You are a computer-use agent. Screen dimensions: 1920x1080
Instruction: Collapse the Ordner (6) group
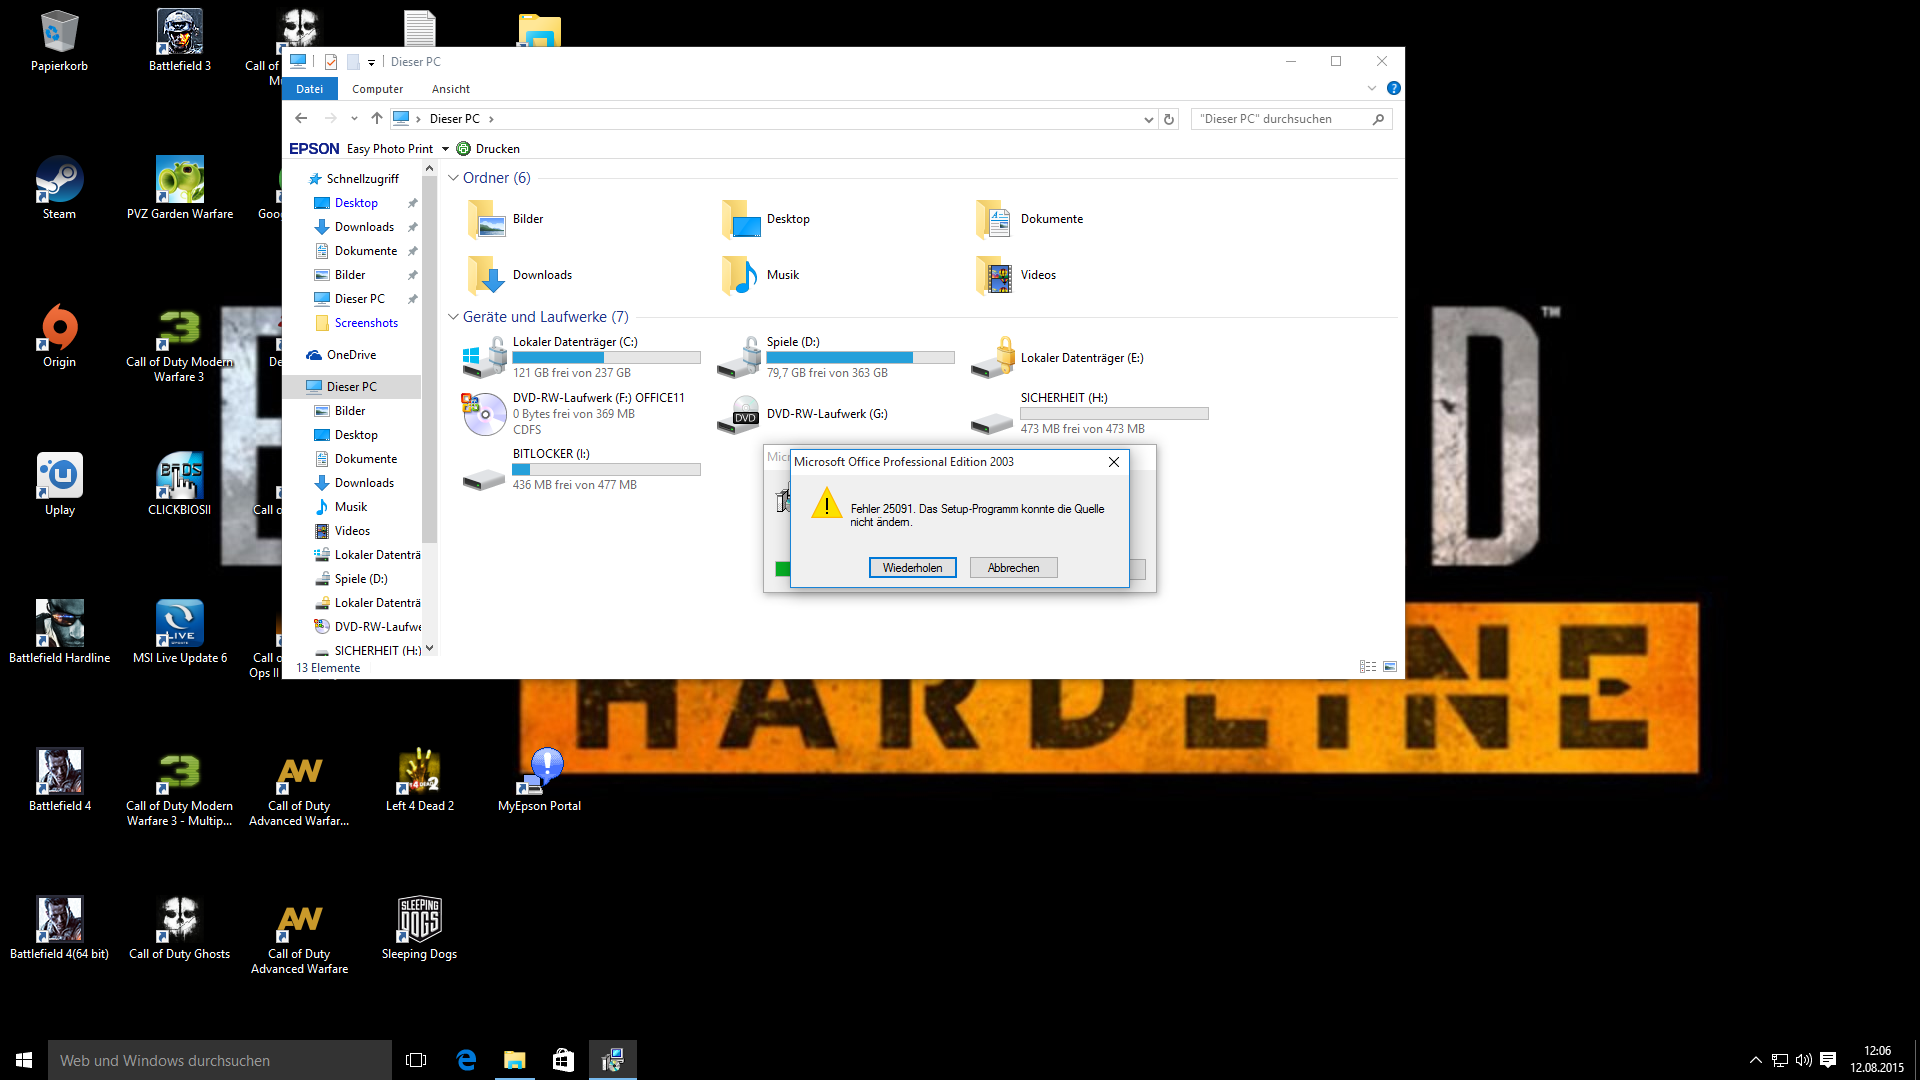[x=453, y=178]
